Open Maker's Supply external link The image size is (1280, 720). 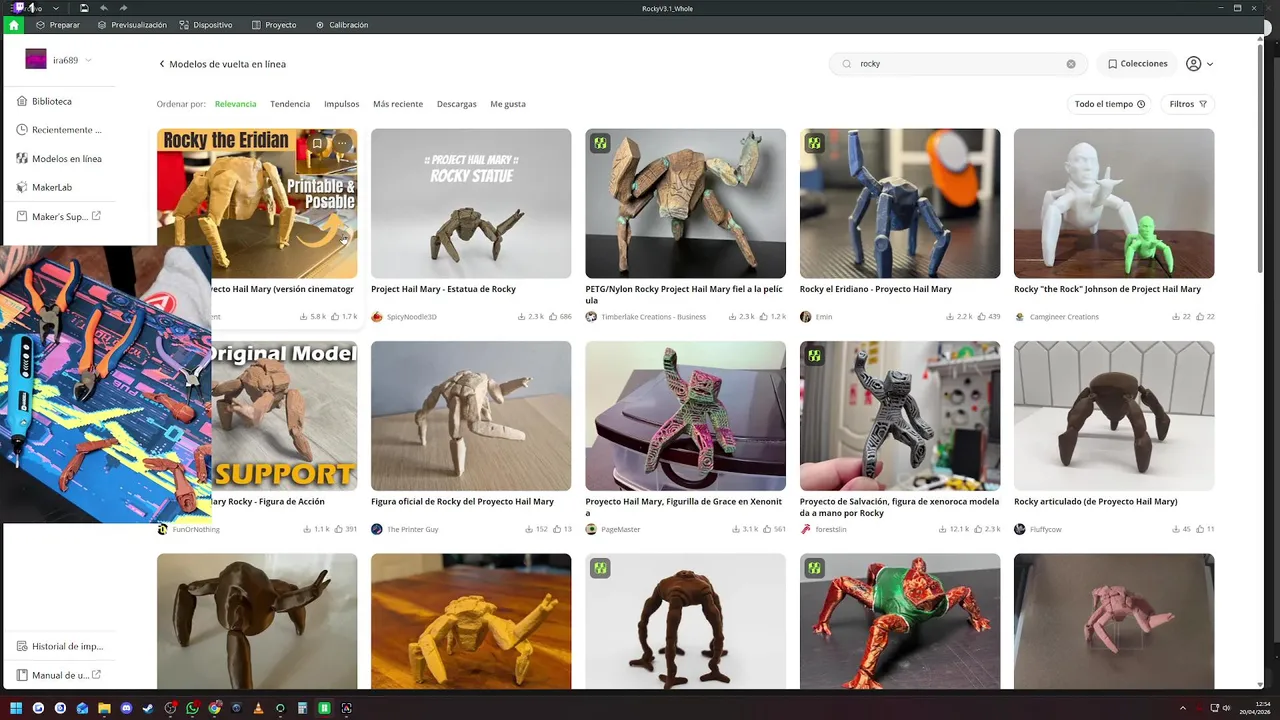(60, 216)
